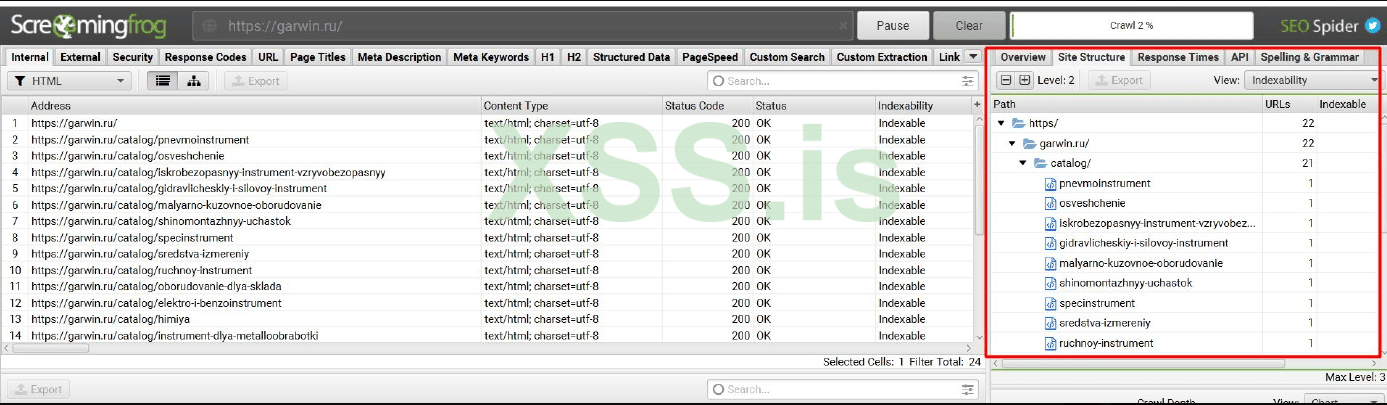The width and height of the screenshot is (1387, 405).
Task: Open the Internal tab
Action: [30, 57]
